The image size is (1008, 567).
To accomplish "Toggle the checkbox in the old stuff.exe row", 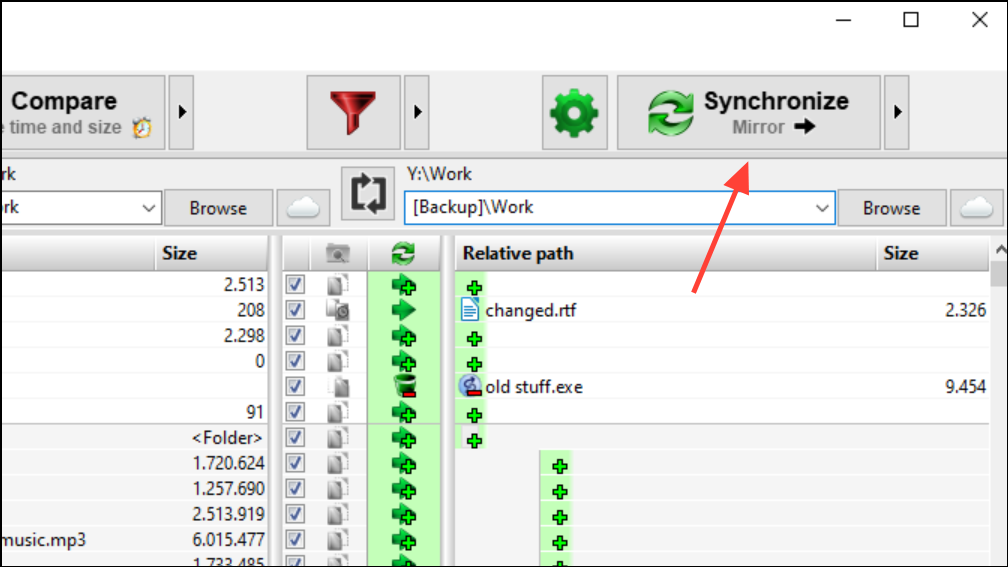I will click(x=295, y=387).
